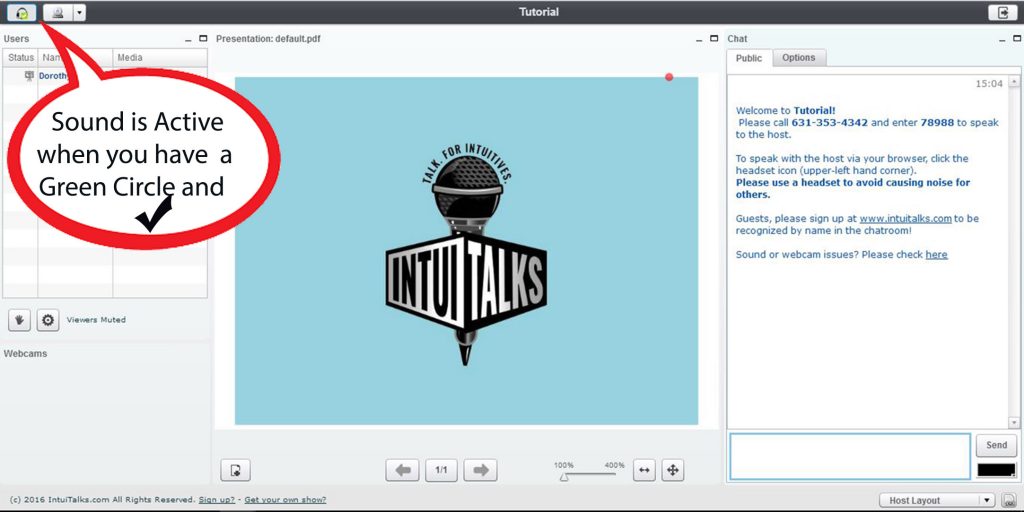Image resolution: width=1024 pixels, height=512 pixels.
Task: Click phone number 631-353-4342 in chat
Action: (829, 122)
